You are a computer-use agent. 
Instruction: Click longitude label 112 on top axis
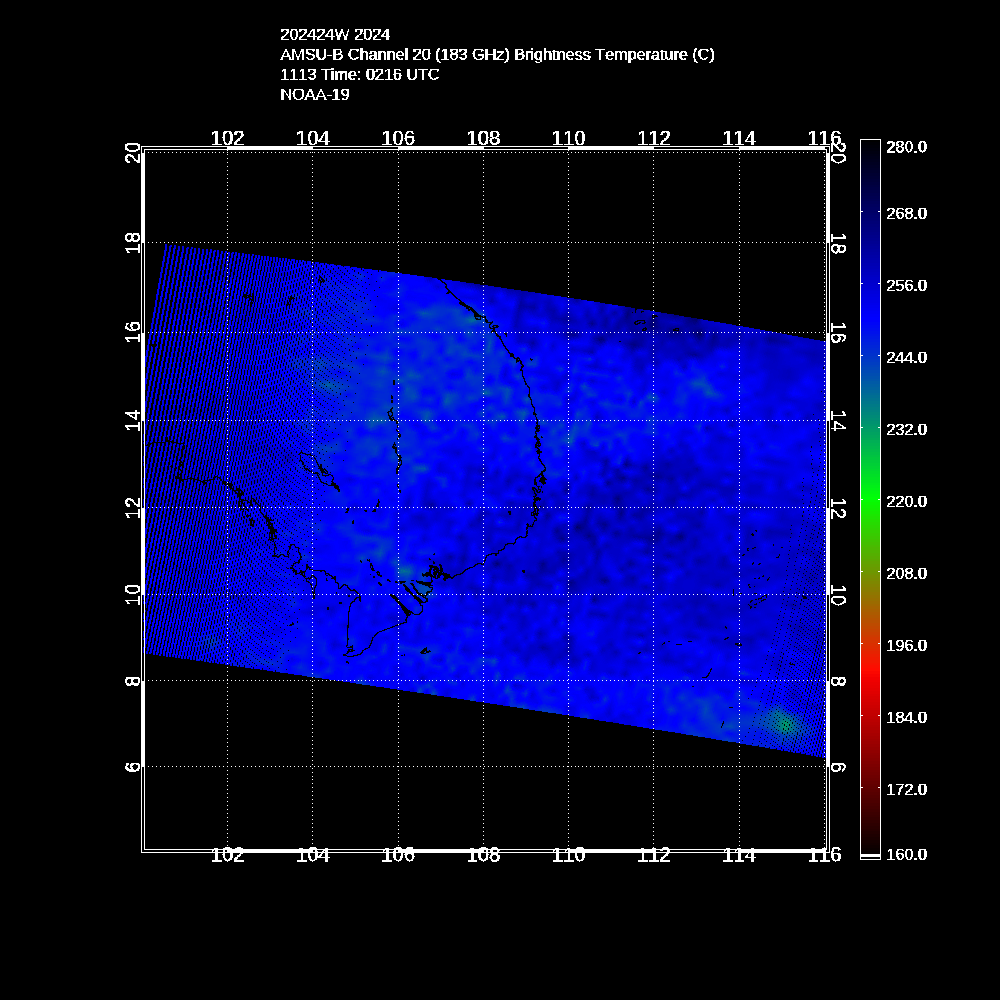tap(654, 138)
